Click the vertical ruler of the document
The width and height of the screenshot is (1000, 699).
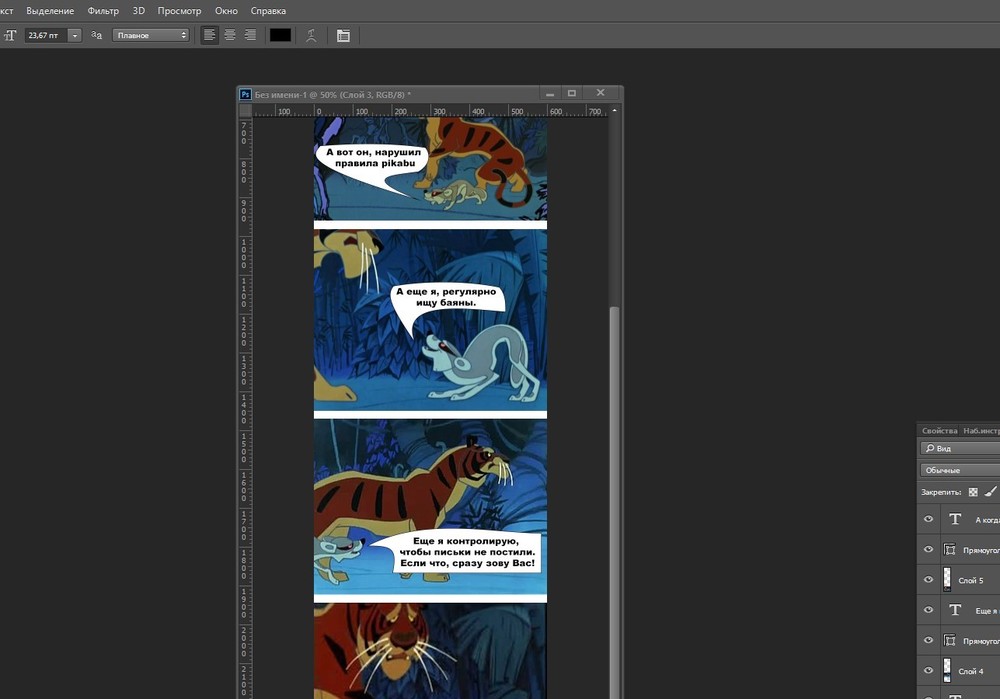[246, 408]
